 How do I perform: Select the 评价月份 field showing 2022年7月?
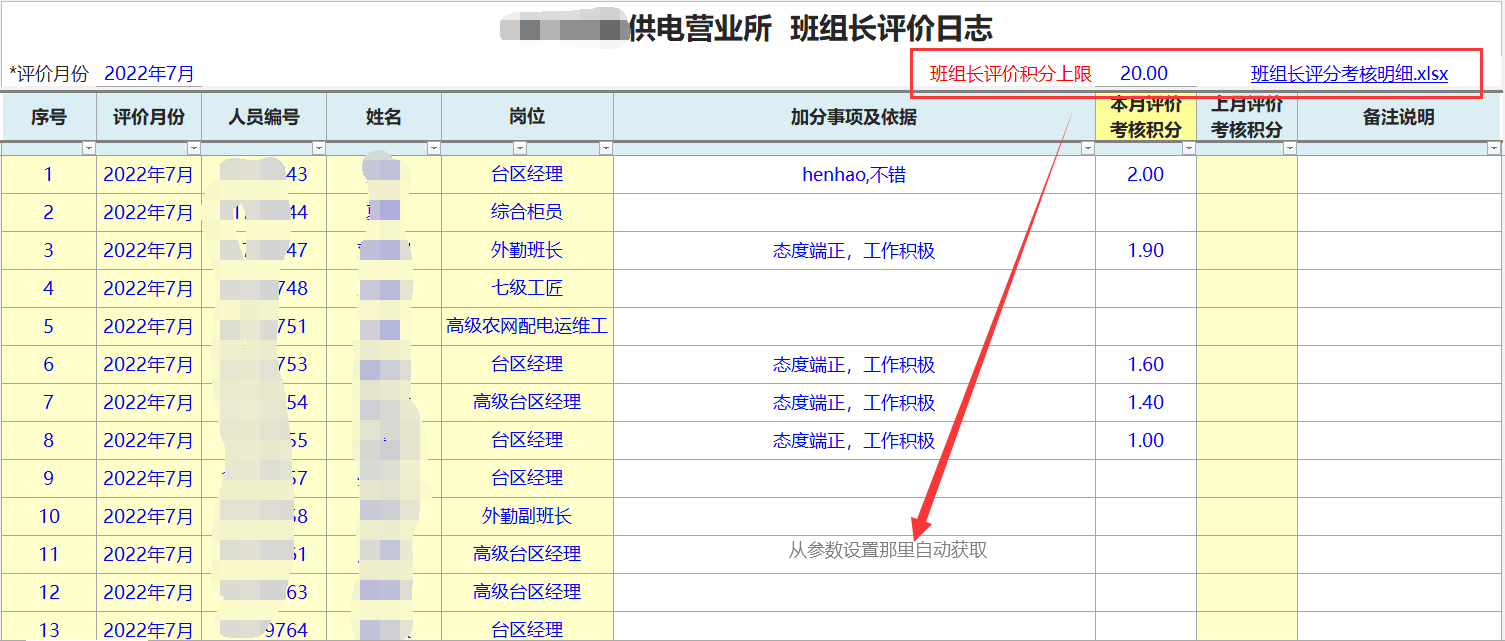click(149, 74)
